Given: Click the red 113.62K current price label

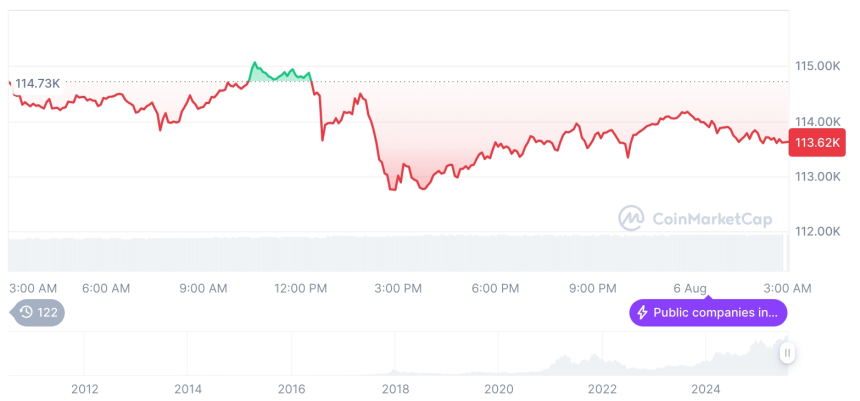Looking at the screenshot, I should [x=817, y=143].
